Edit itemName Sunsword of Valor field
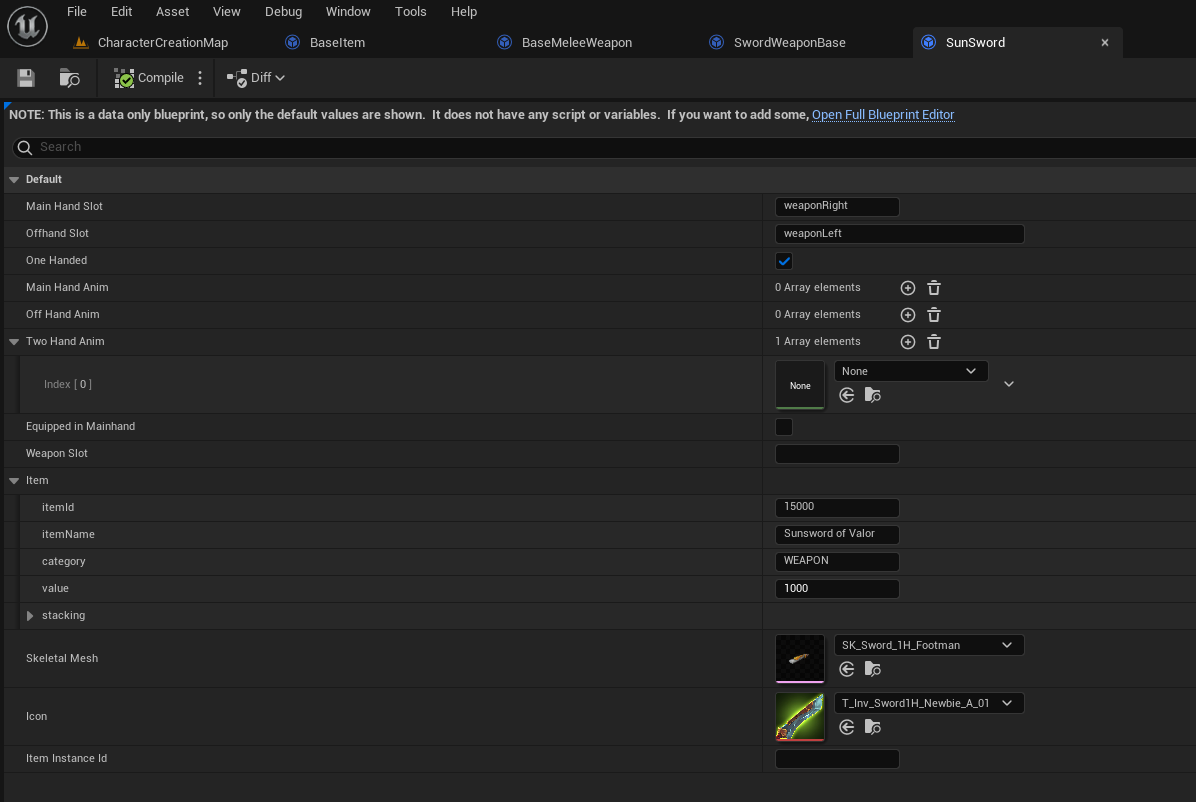Screen dimensions: 1196x802 point(837,534)
